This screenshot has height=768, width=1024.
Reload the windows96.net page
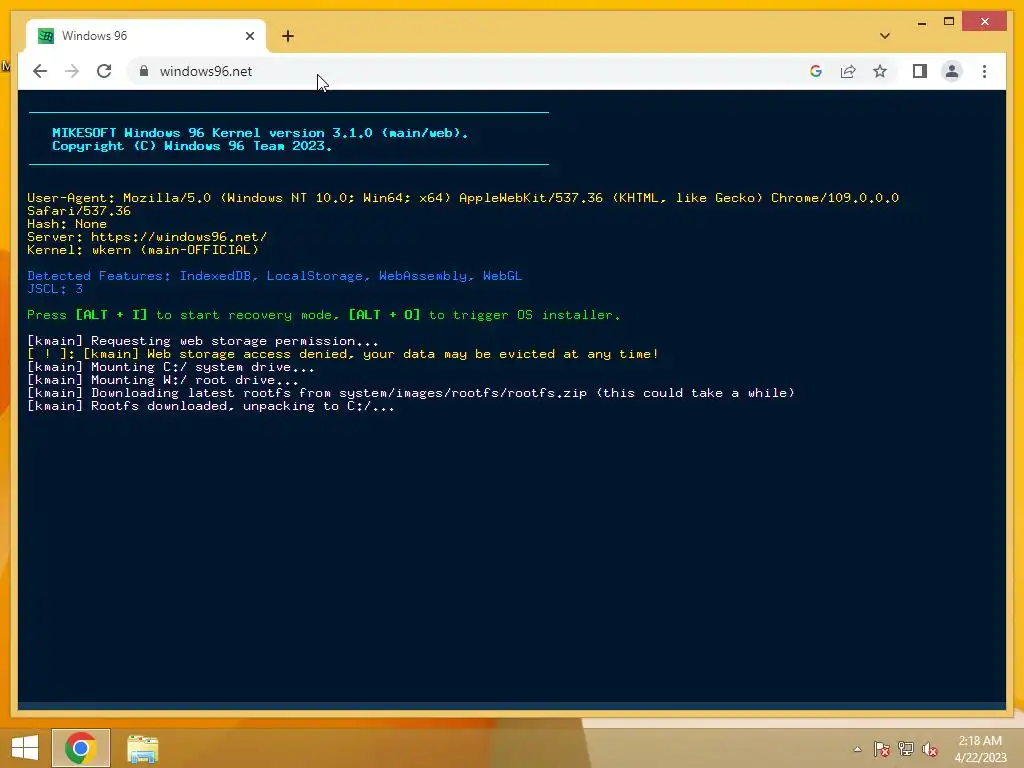coord(104,71)
